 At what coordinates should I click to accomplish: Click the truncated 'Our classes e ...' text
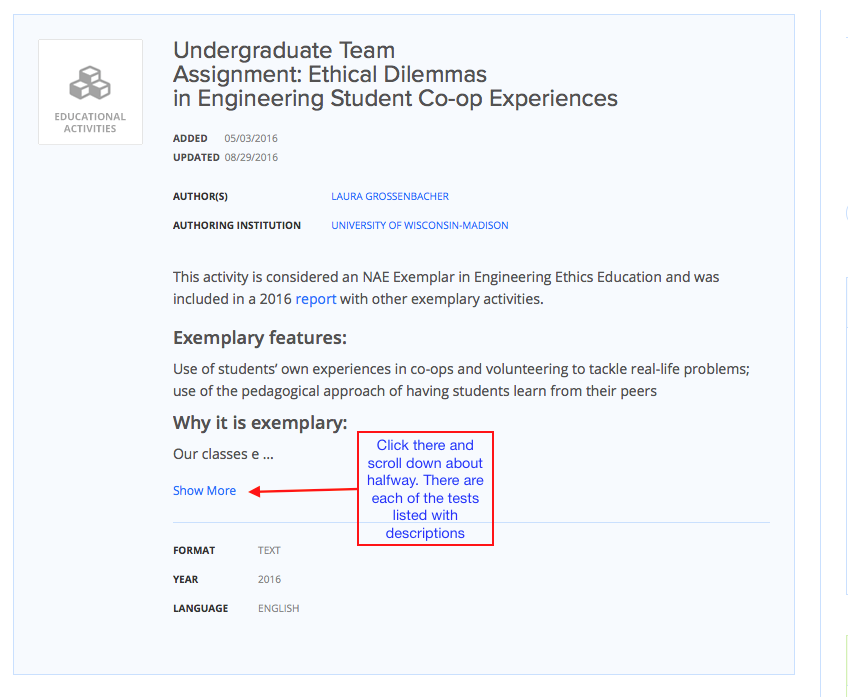[223, 454]
